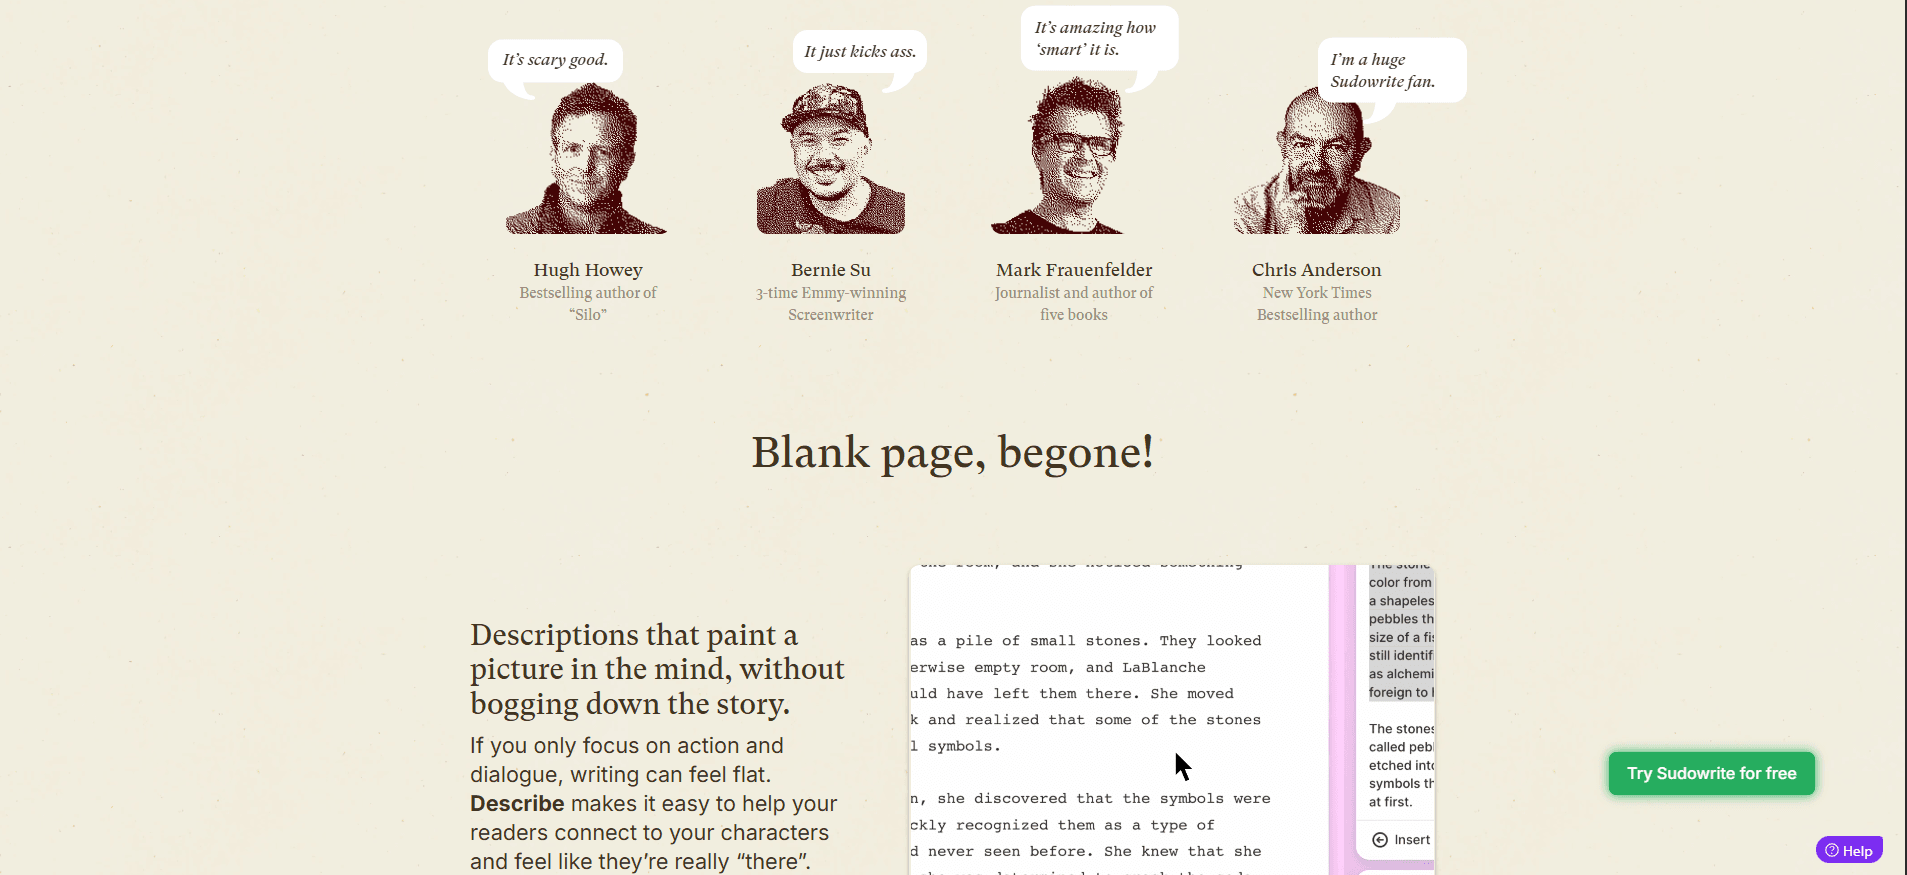Click the "Blank page, begone!" heading

(x=952, y=453)
